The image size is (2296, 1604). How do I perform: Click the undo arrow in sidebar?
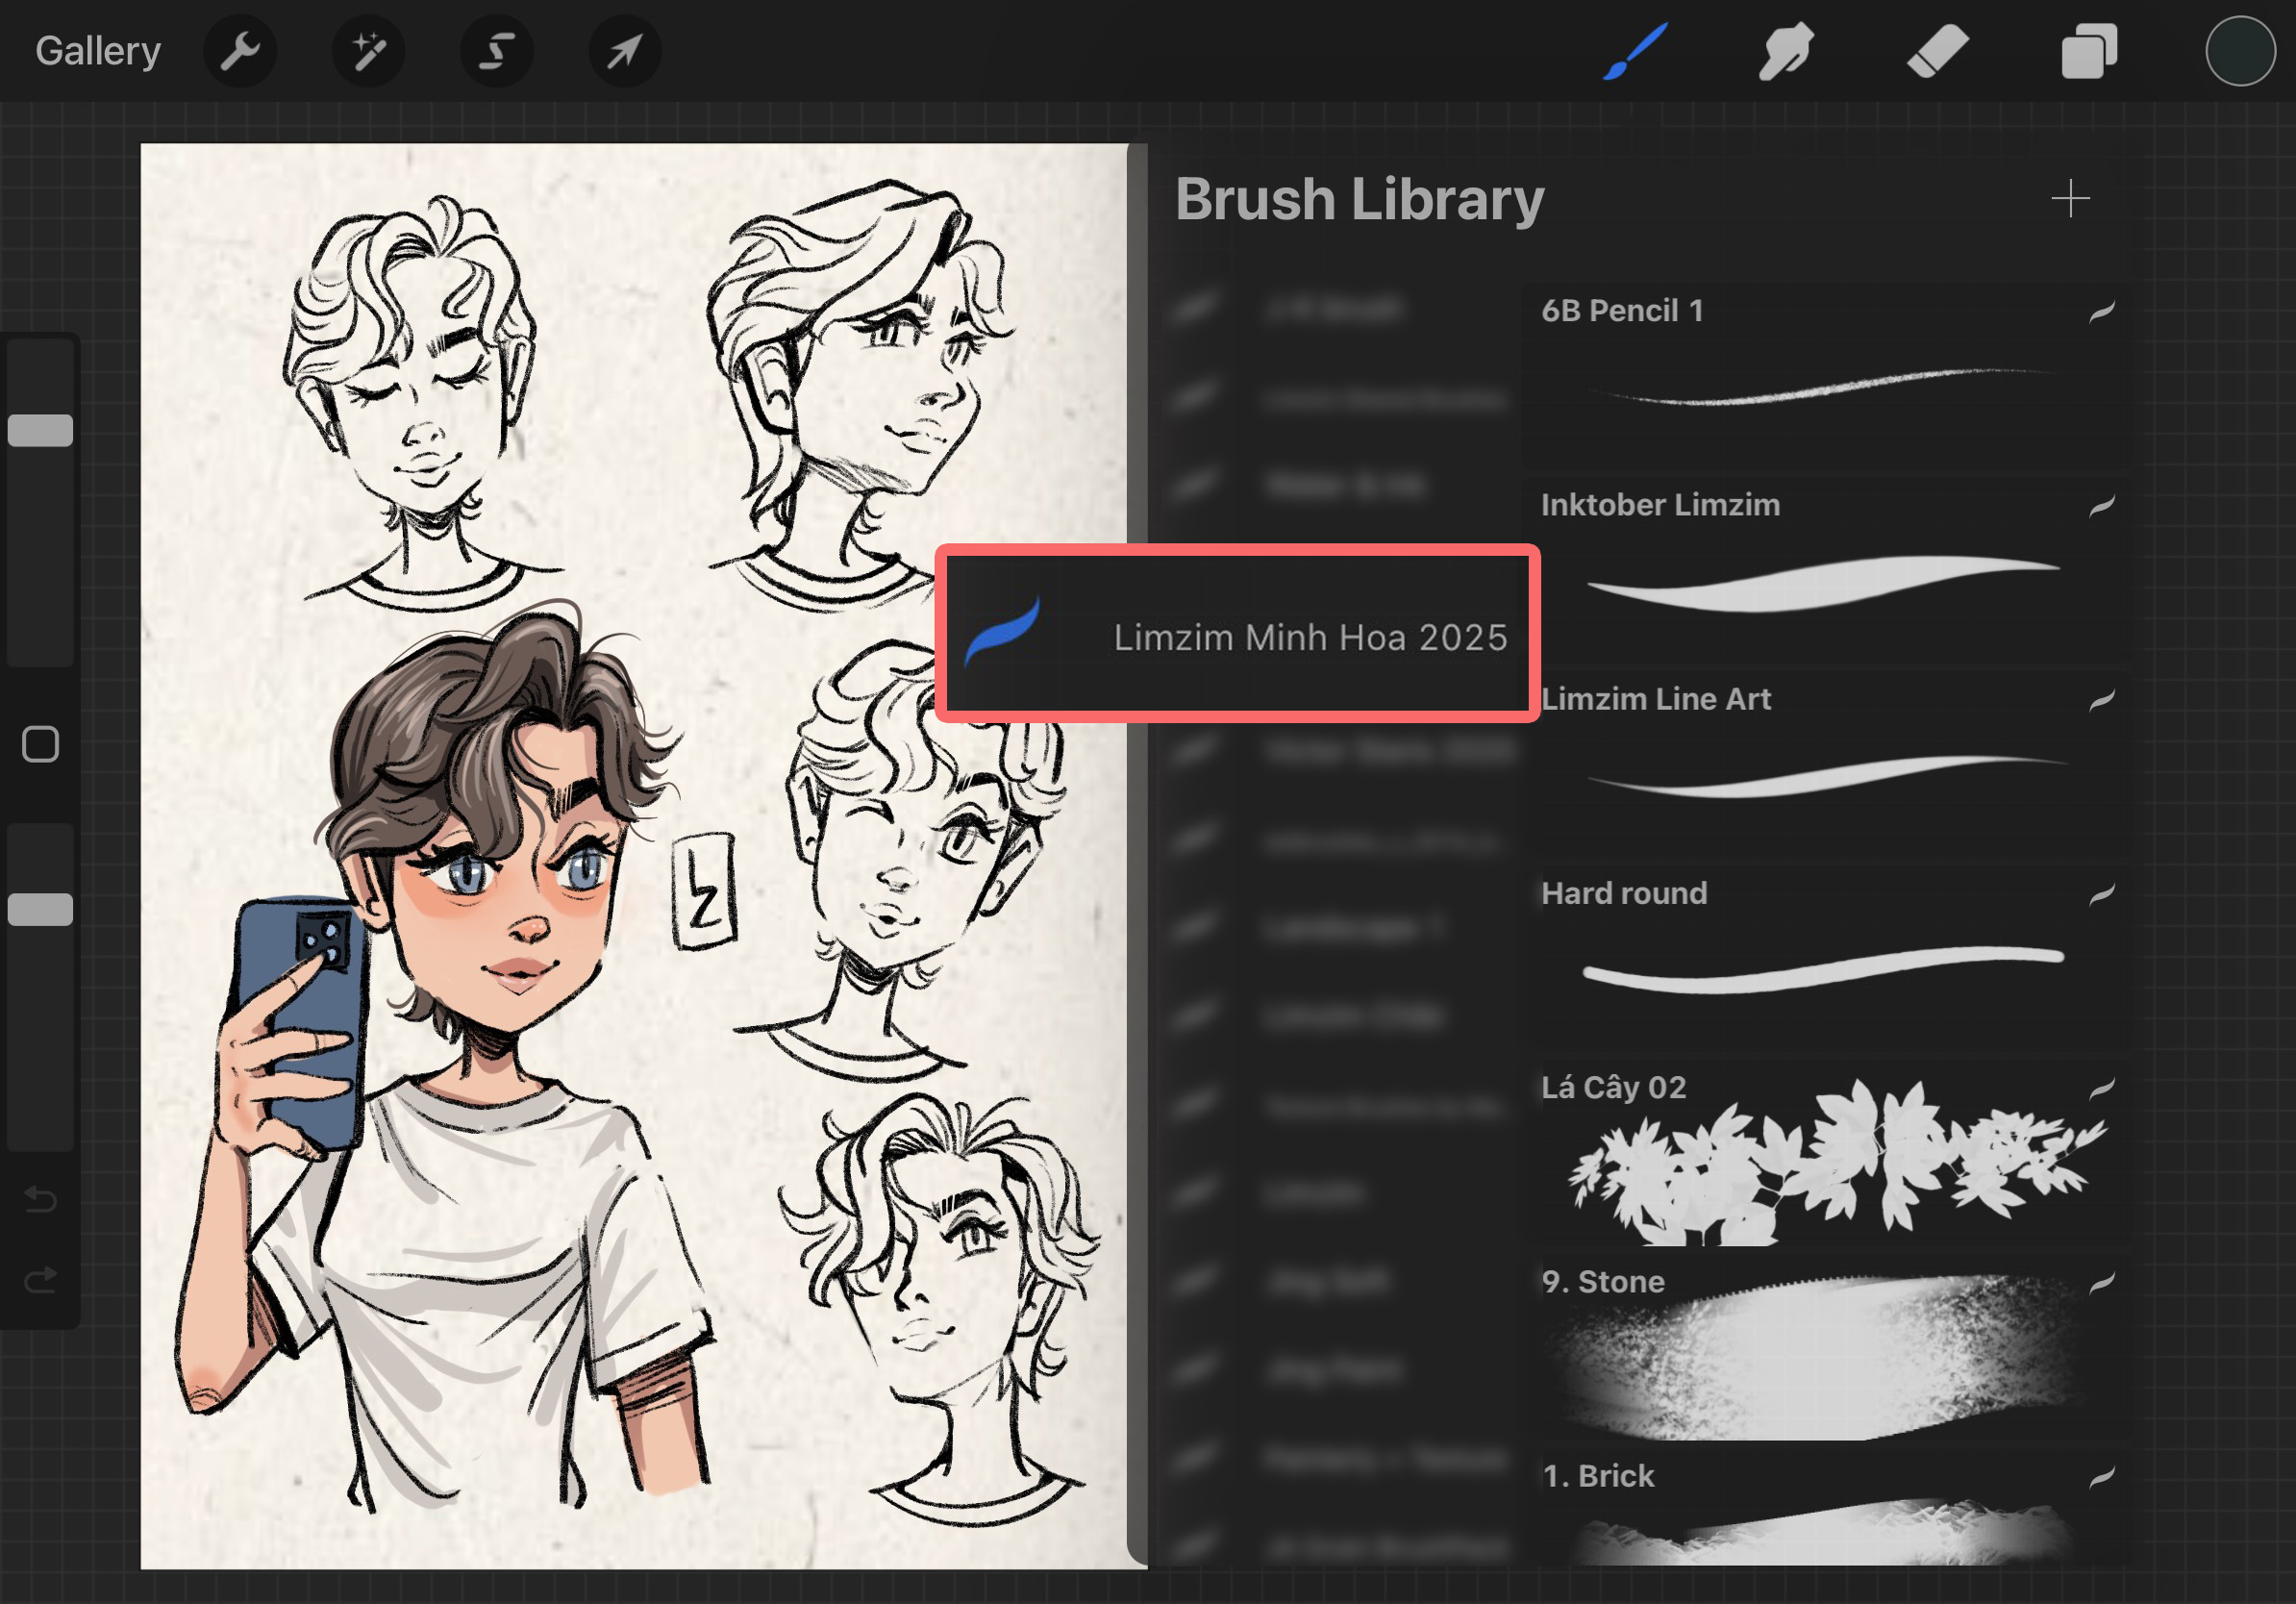point(40,1198)
